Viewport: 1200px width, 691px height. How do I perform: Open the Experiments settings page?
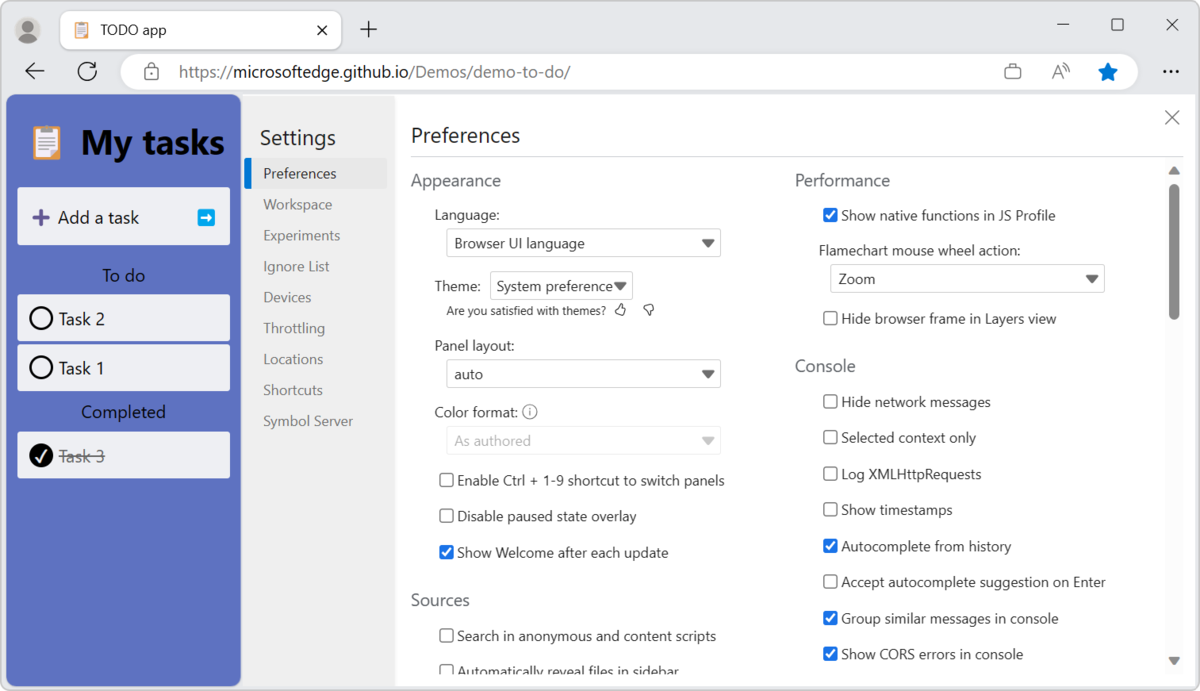click(x=302, y=235)
